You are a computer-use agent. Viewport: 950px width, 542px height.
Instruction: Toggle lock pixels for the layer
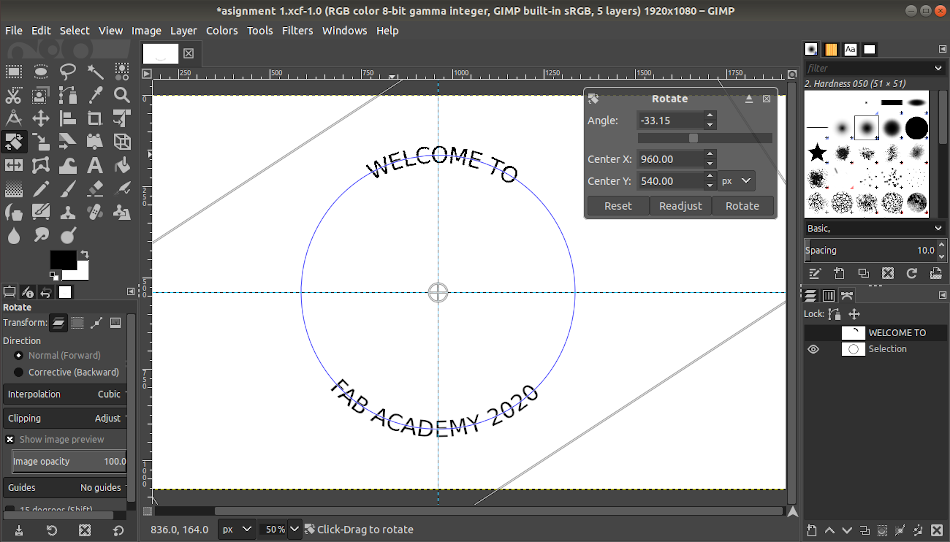(834, 314)
